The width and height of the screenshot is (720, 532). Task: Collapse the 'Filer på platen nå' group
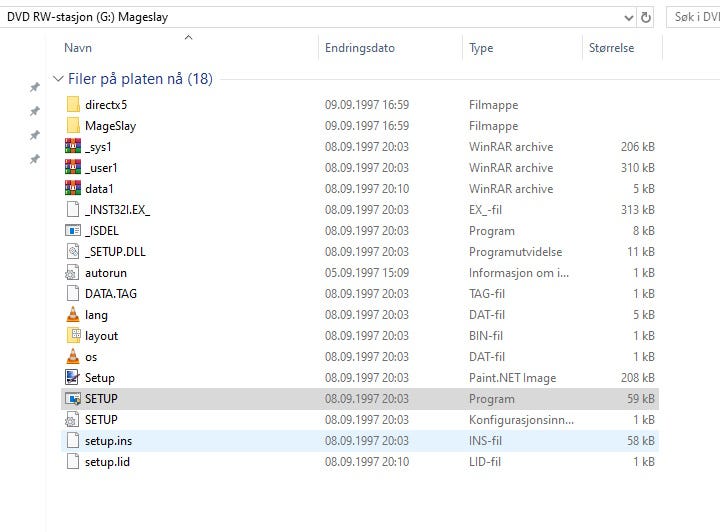(58, 79)
